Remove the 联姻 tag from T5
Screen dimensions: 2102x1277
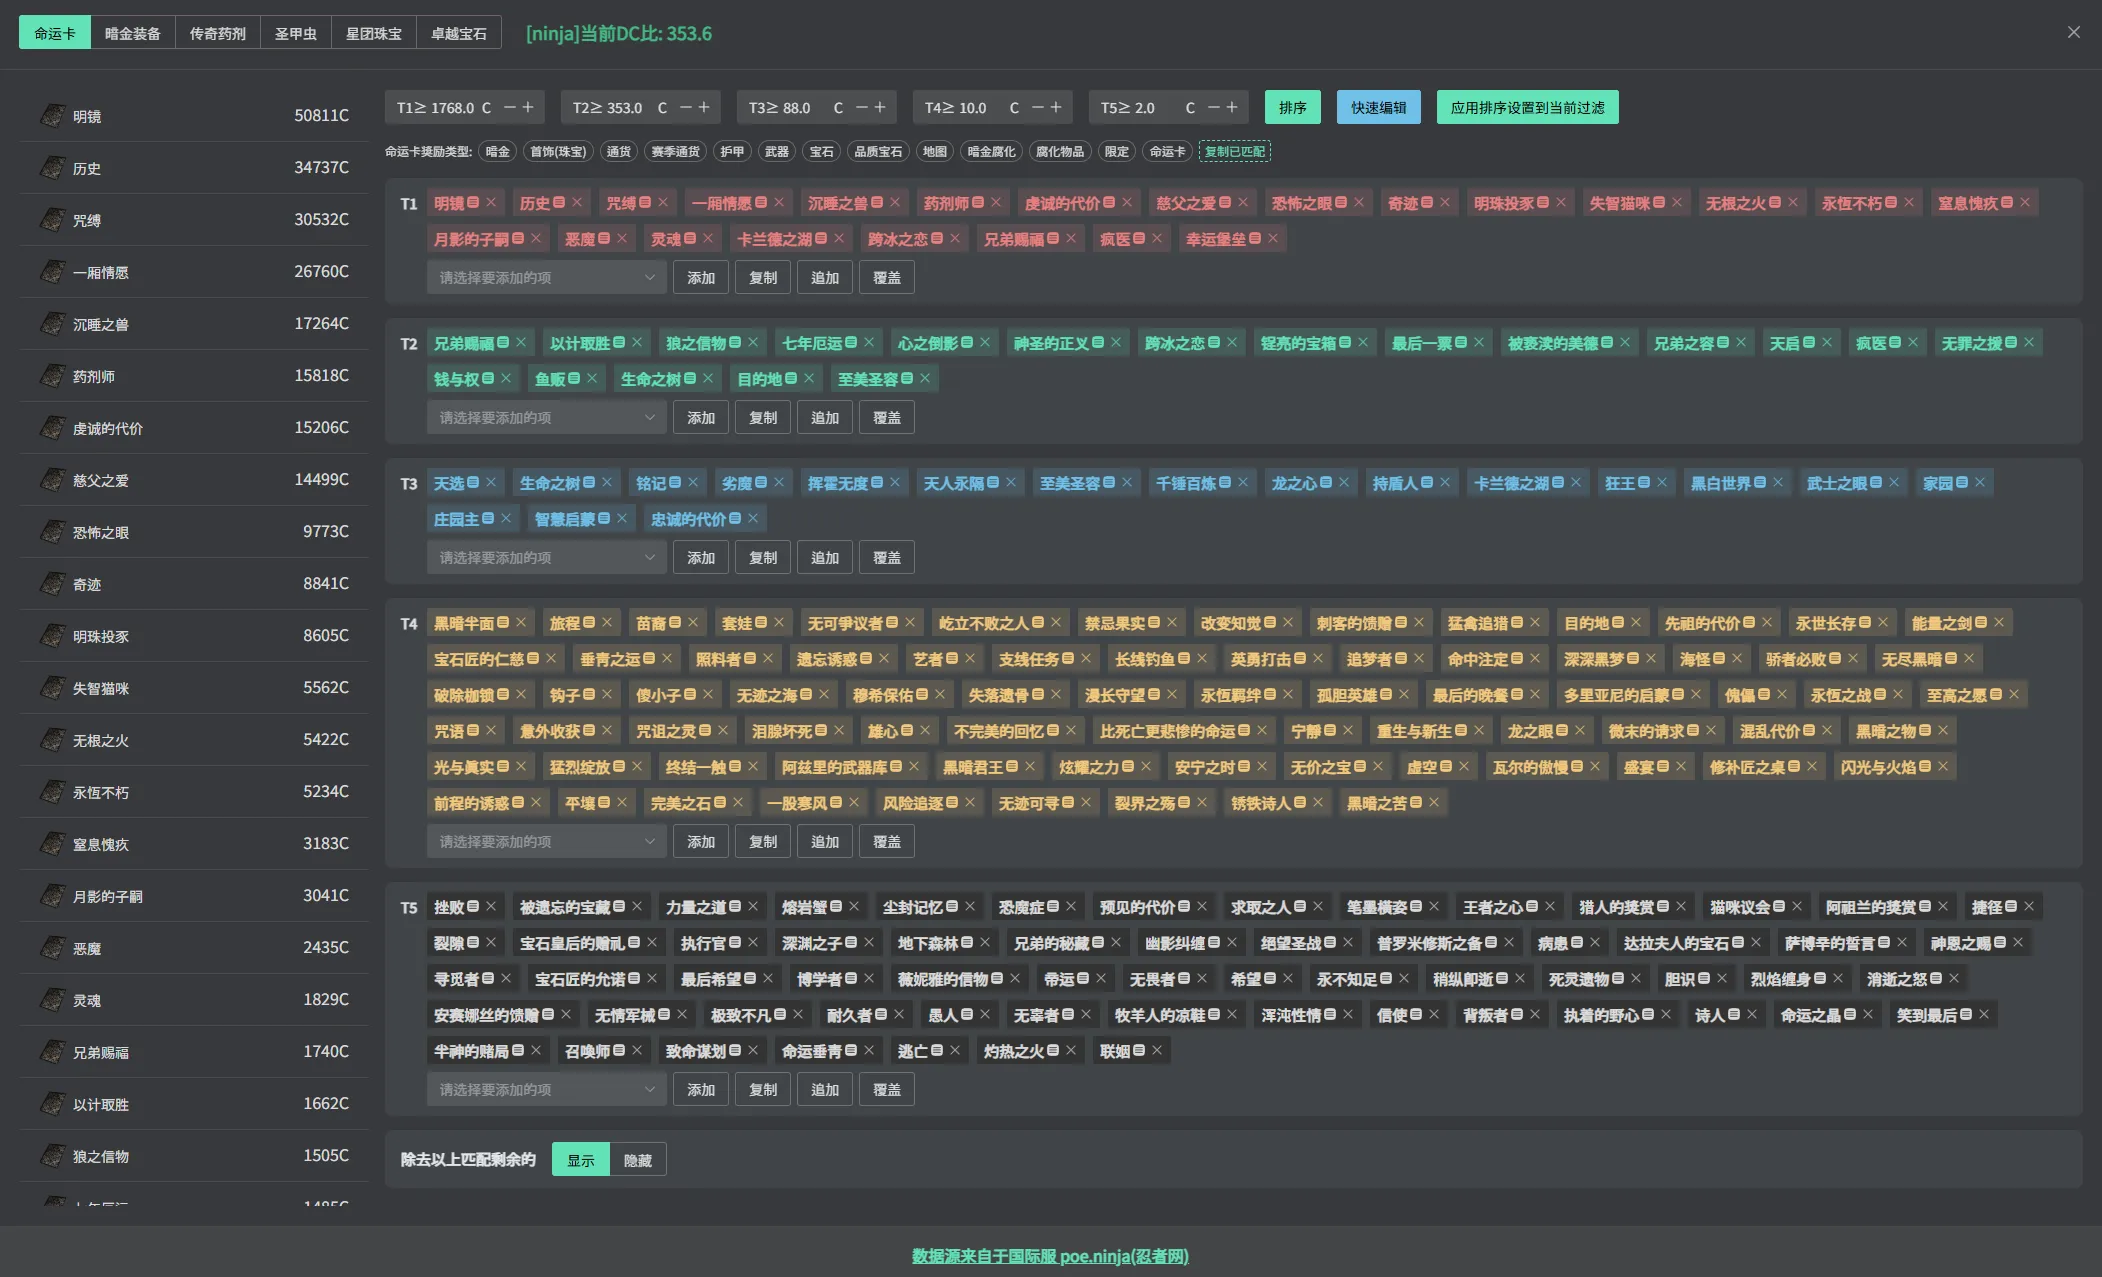click(x=1157, y=1051)
